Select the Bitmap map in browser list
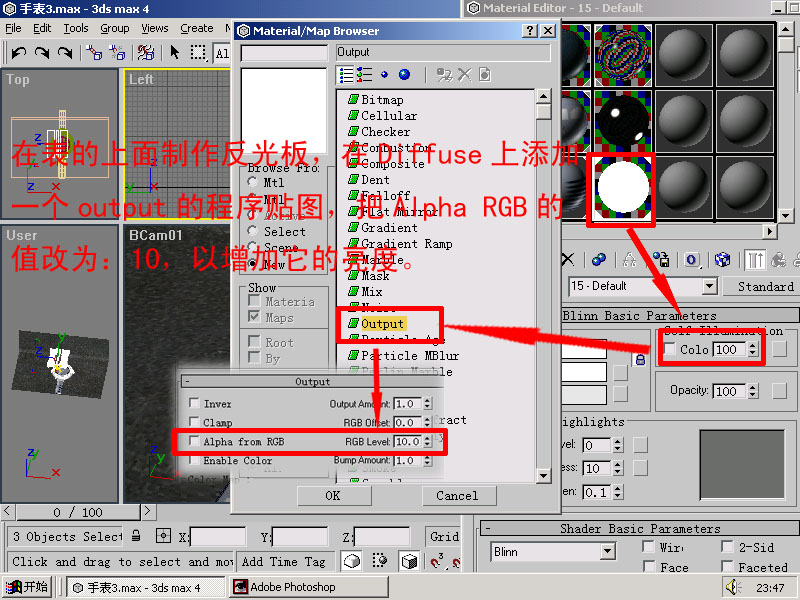Image resolution: width=800 pixels, height=600 pixels. [376, 99]
